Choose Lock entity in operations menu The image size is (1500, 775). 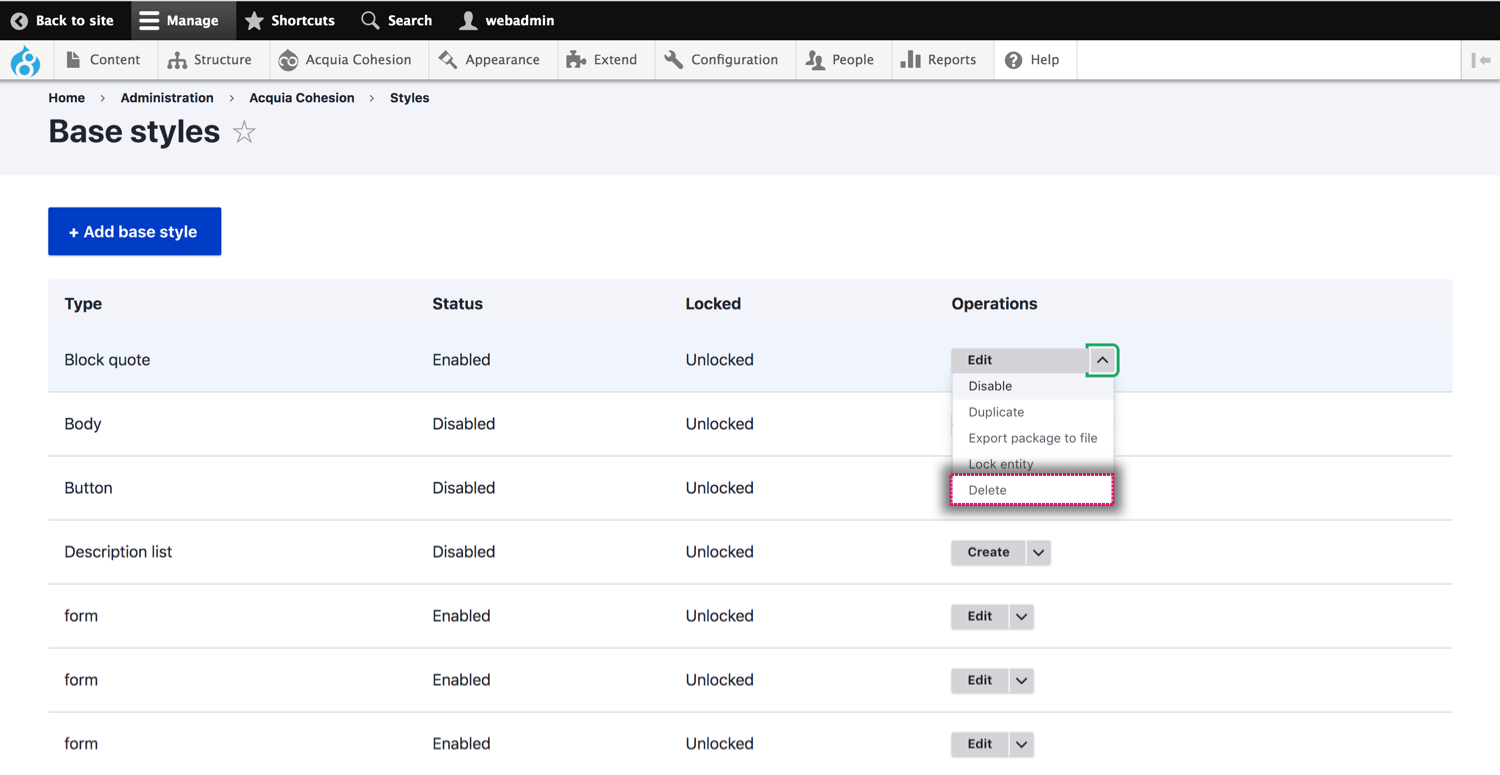(1032, 464)
